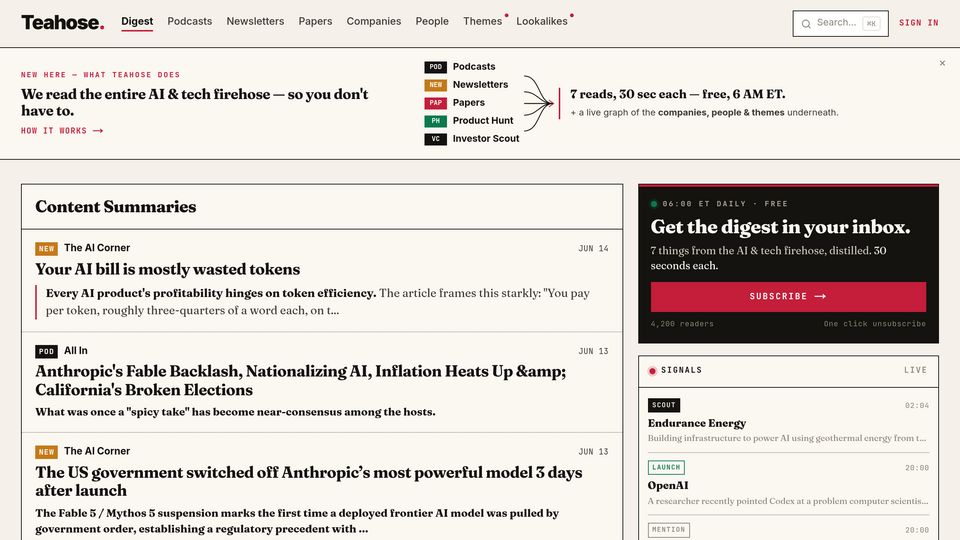Click the POD badge beside Podcasts
Screen dimensions: 960x540
point(435,67)
